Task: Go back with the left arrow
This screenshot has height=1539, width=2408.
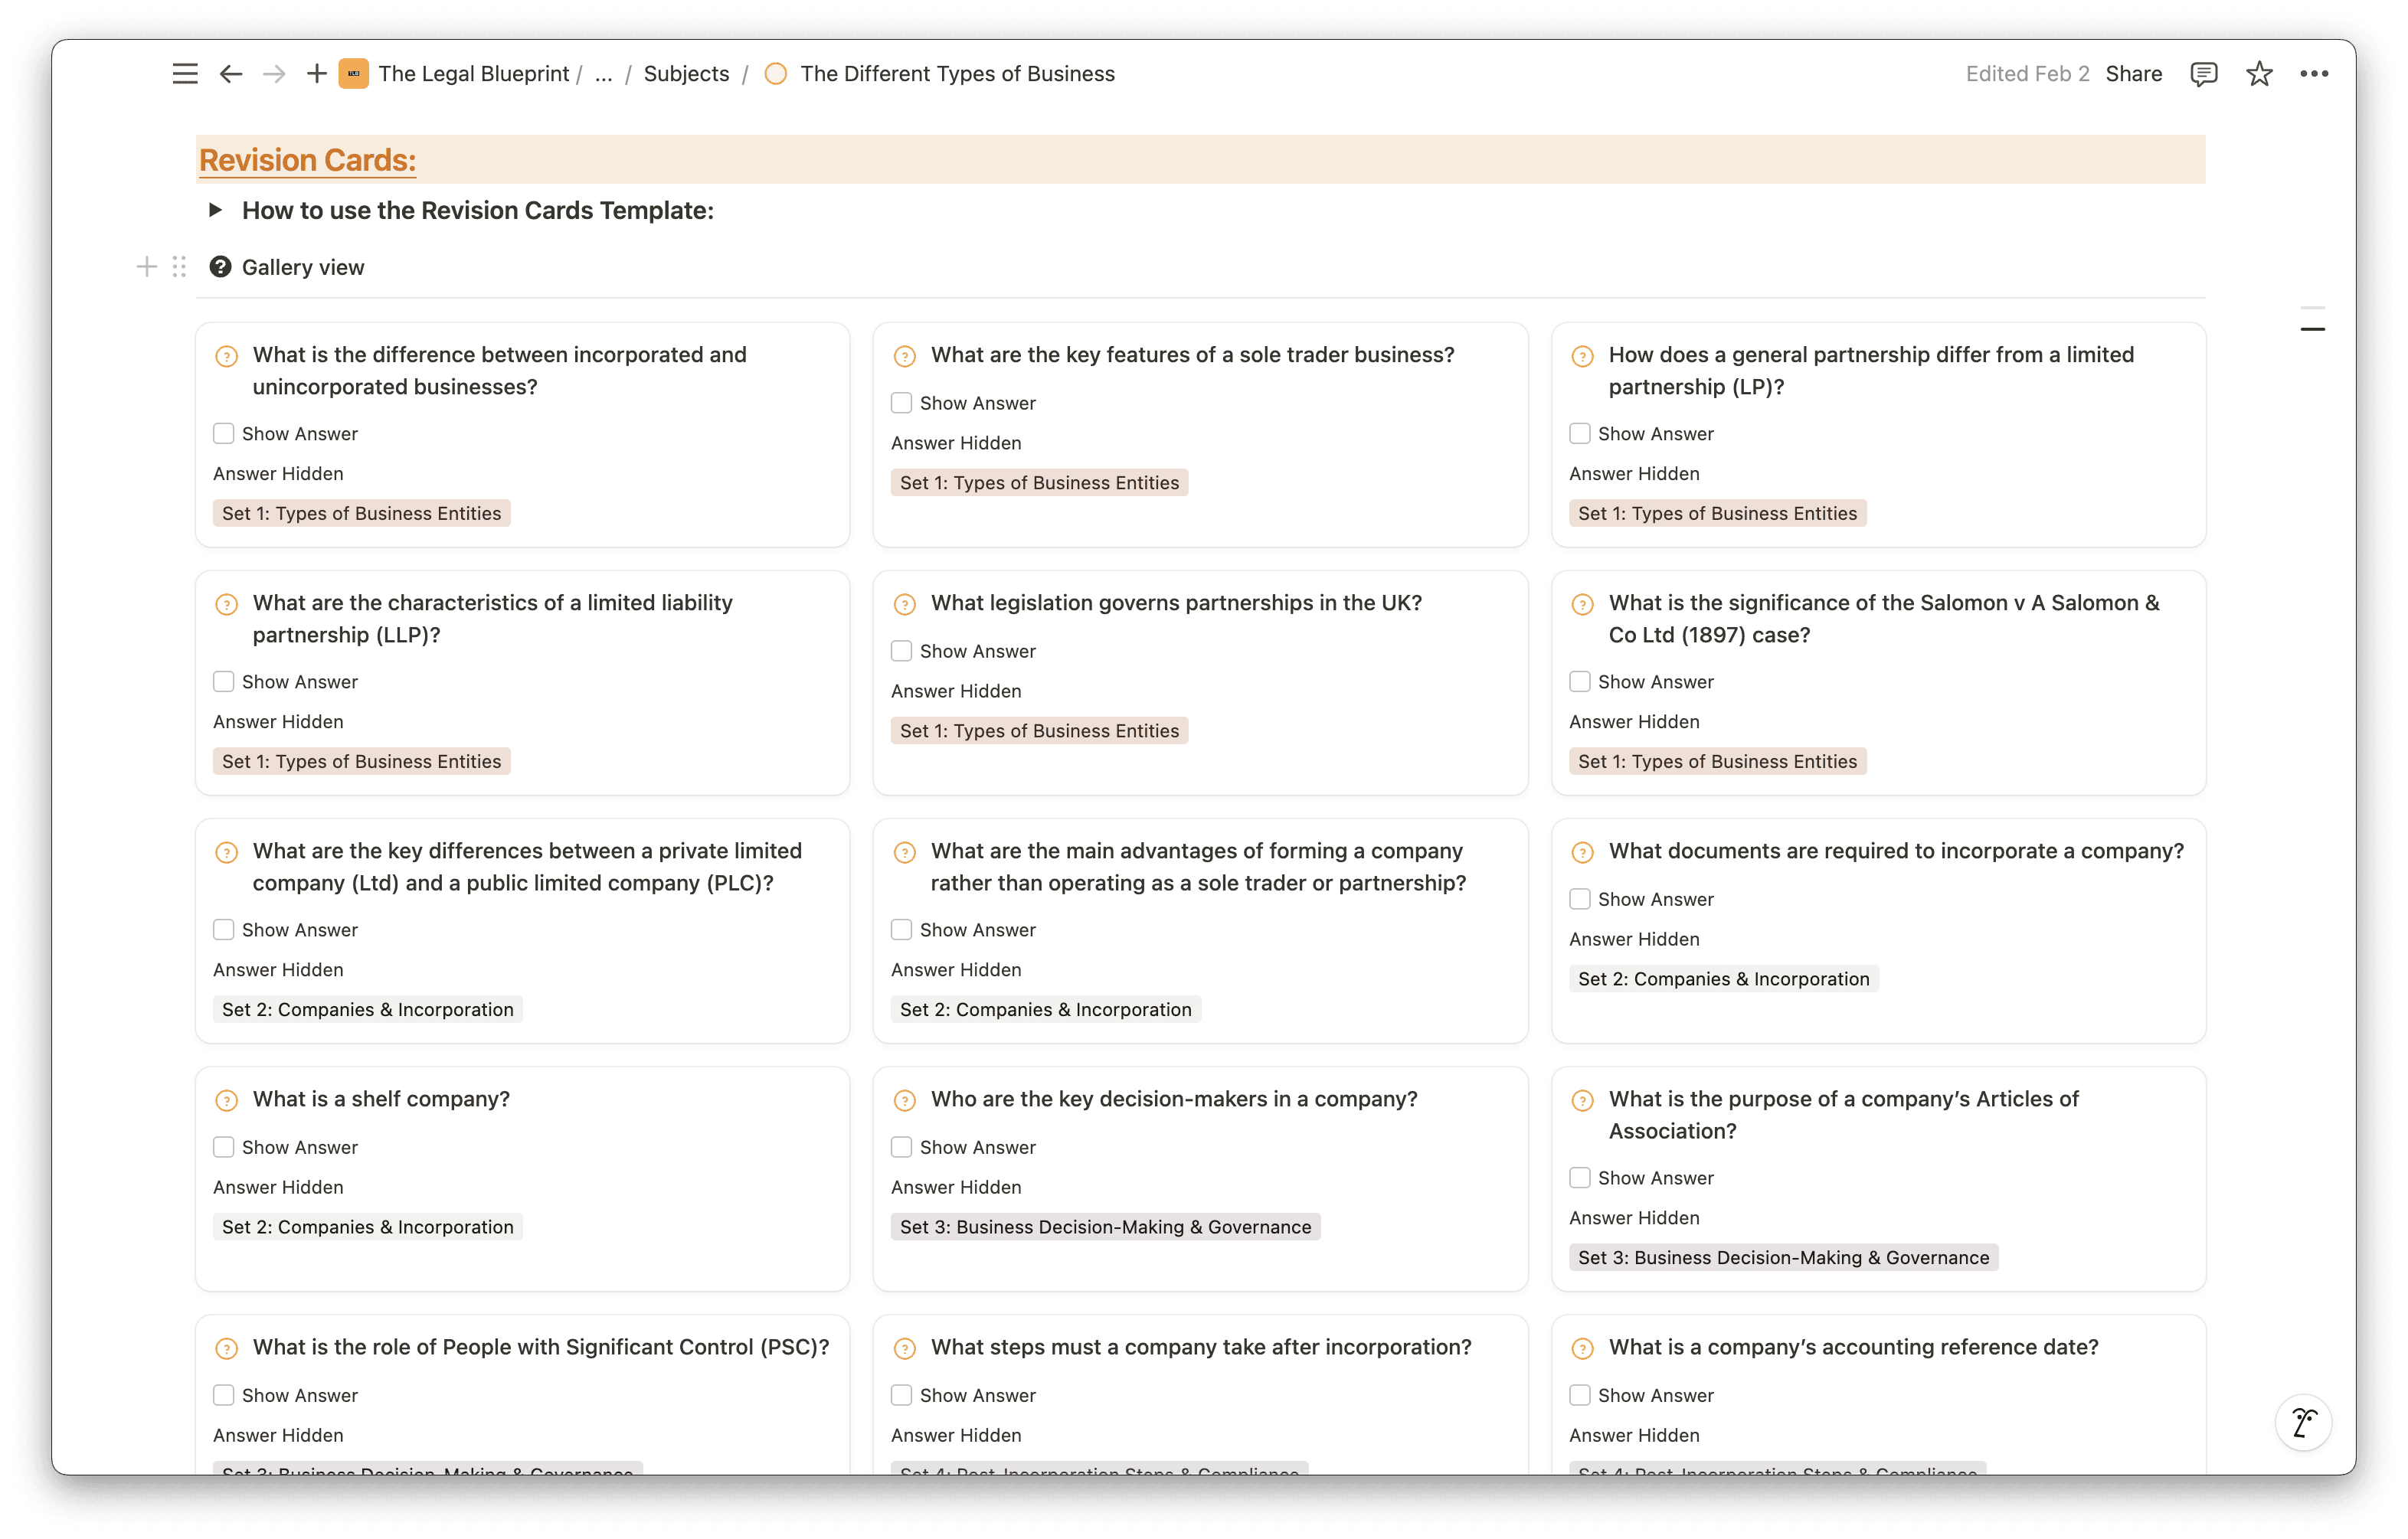Action: point(231,74)
